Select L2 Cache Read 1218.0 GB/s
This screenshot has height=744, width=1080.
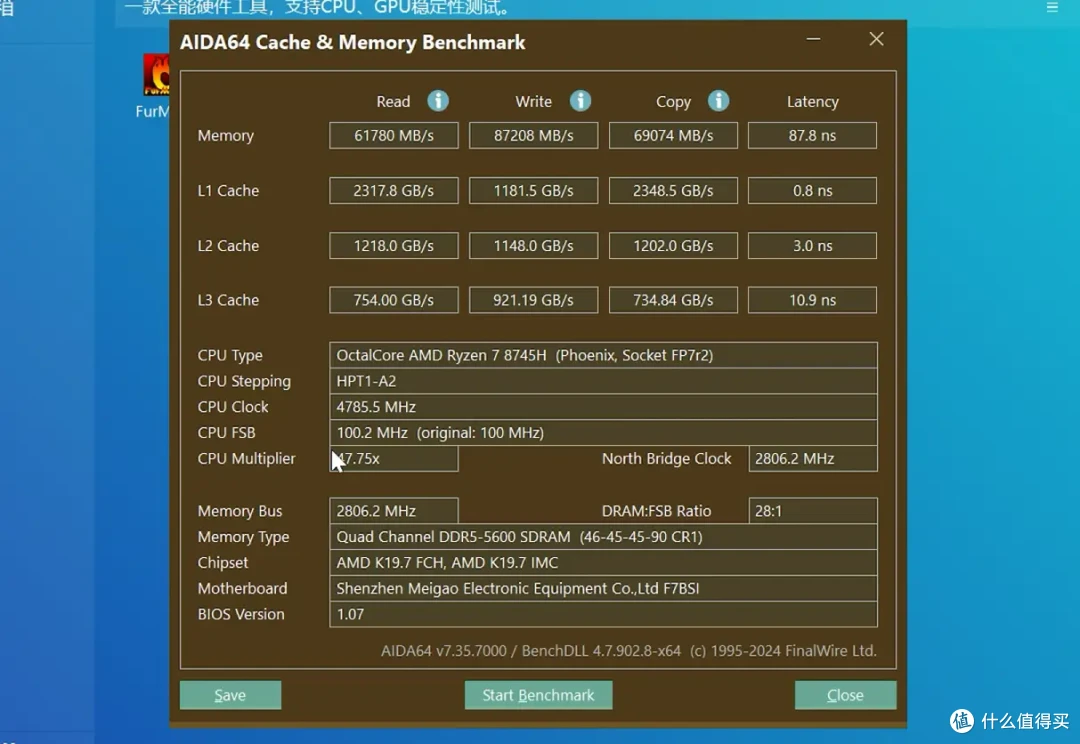394,246
